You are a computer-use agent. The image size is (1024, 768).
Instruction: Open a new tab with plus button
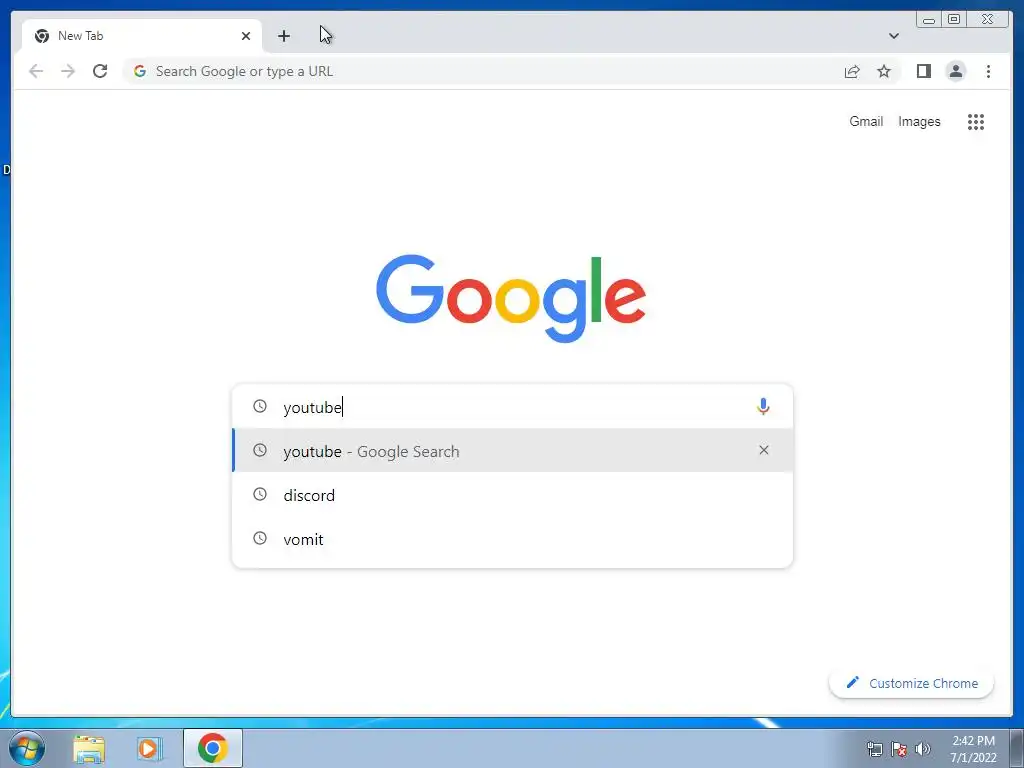point(283,36)
